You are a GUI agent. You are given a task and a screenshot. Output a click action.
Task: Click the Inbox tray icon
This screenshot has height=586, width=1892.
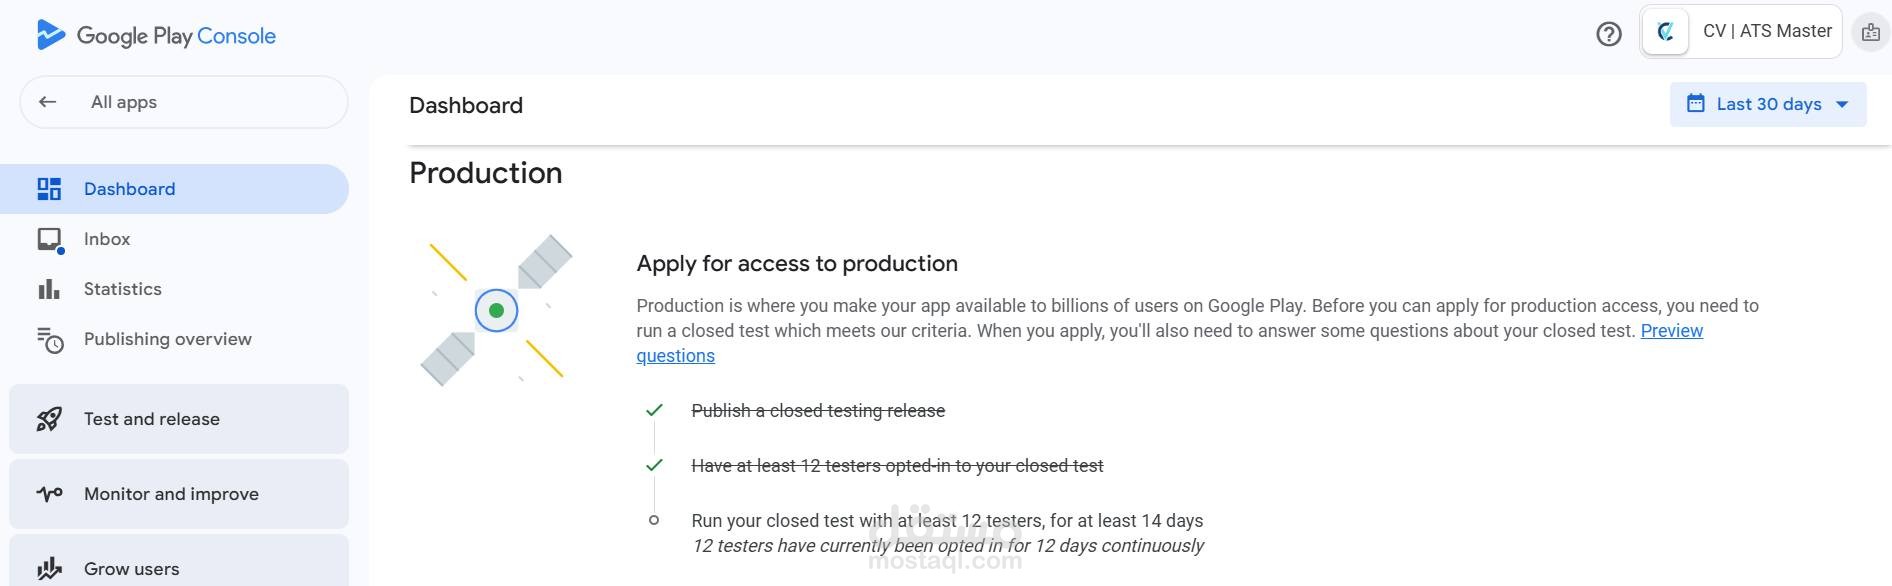(x=50, y=240)
